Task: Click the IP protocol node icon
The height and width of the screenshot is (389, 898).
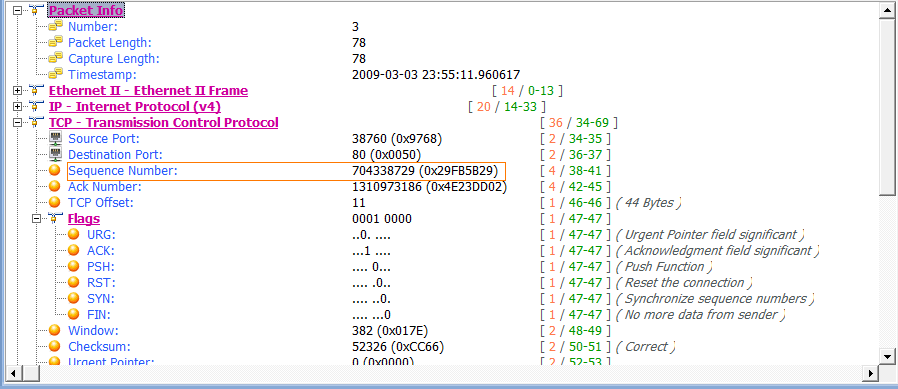Action: click(x=36, y=107)
